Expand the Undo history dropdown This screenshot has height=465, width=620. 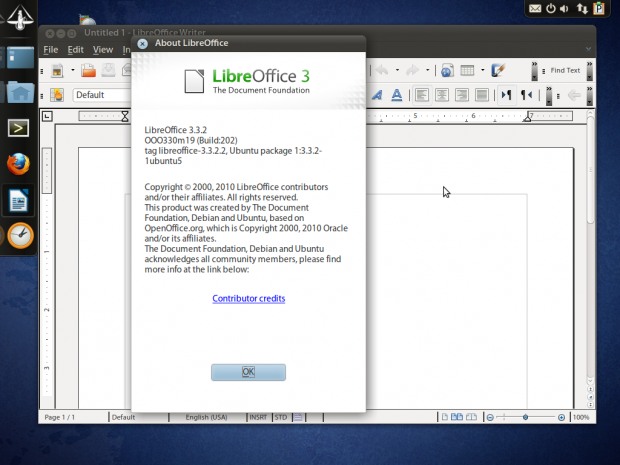point(397,71)
